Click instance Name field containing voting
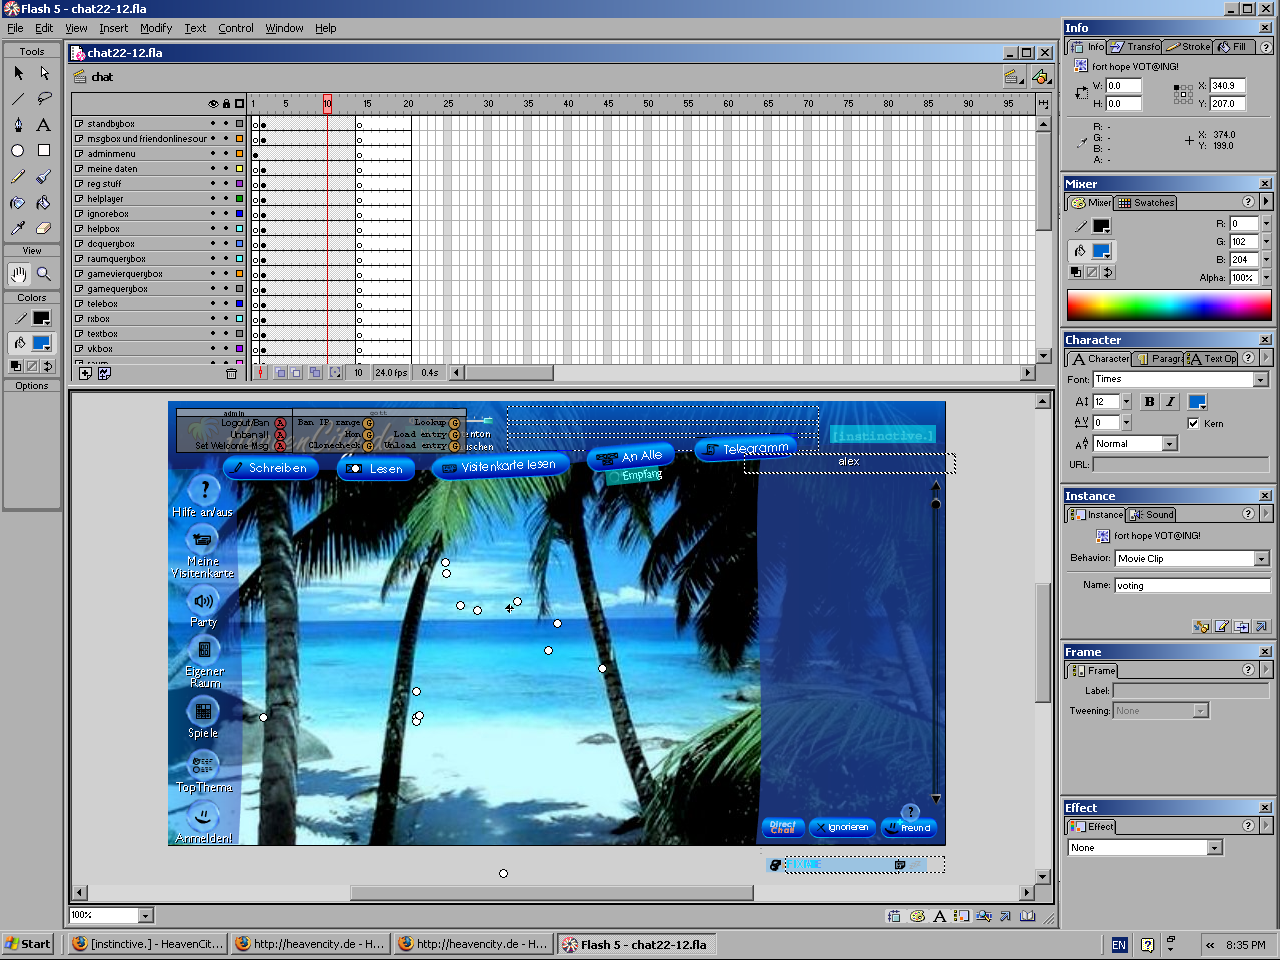The width and height of the screenshot is (1280, 960). tap(1191, 586)
